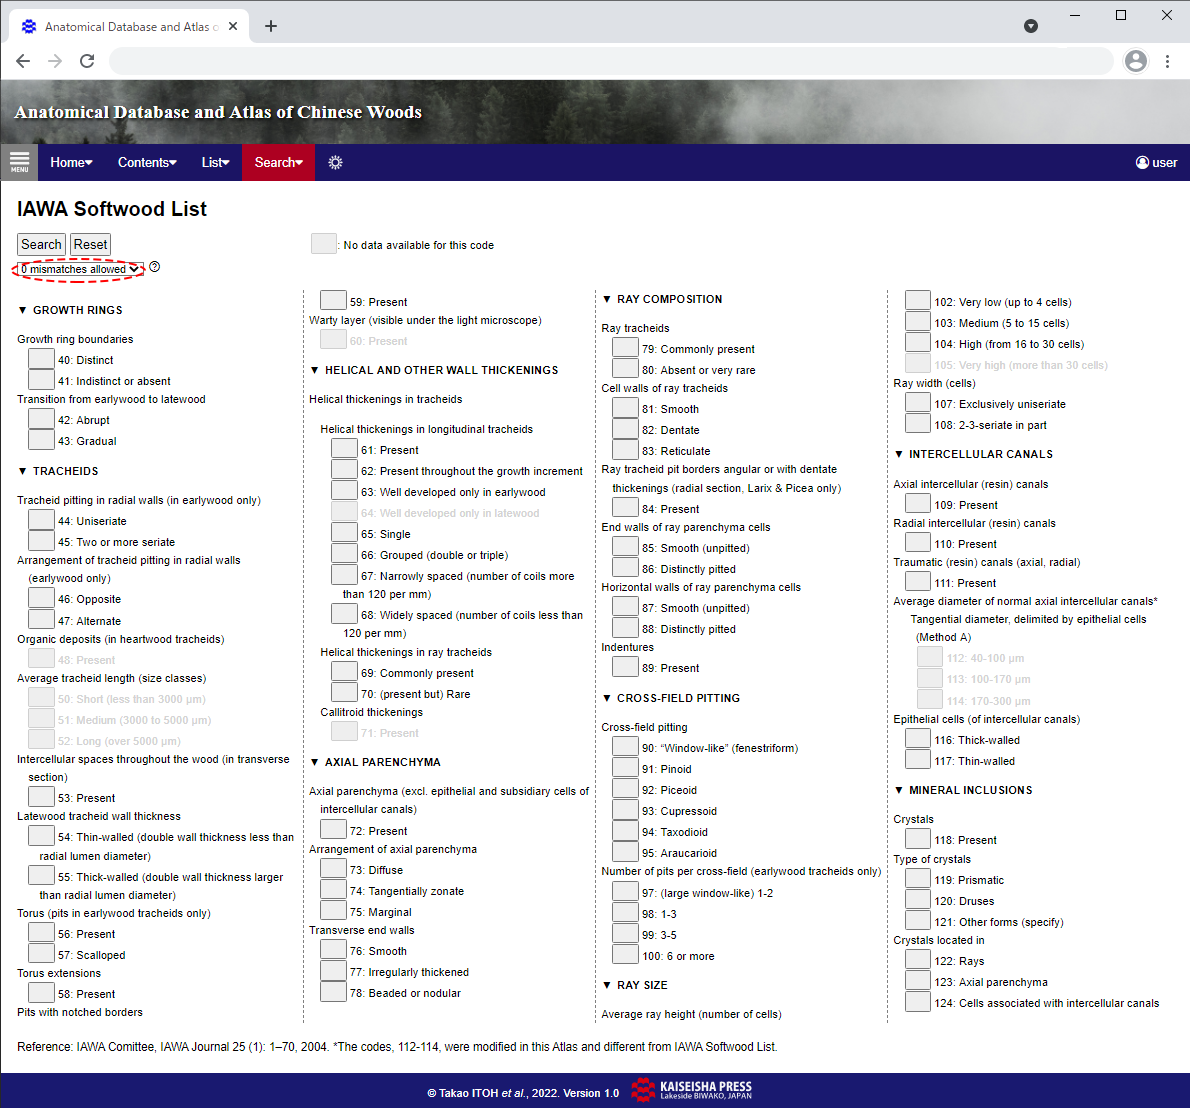
Task: Check 109: Present axial resin canals
Action: point(918,503)
